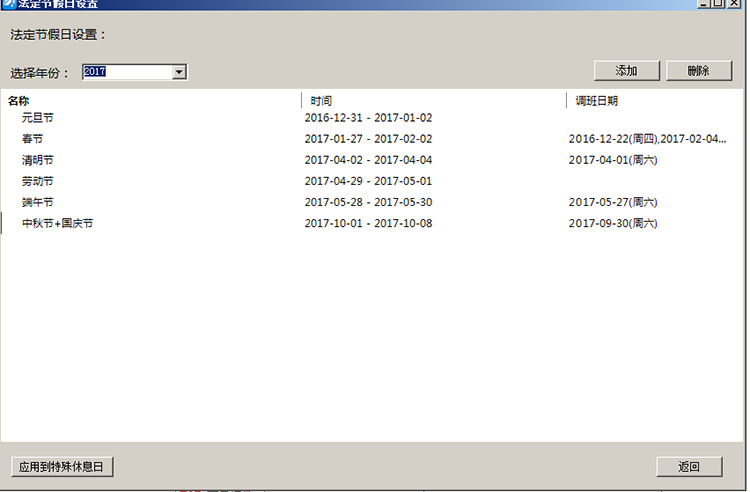
Task: Maximize the 法定节假日设置 window
Action: coord(719,4)
